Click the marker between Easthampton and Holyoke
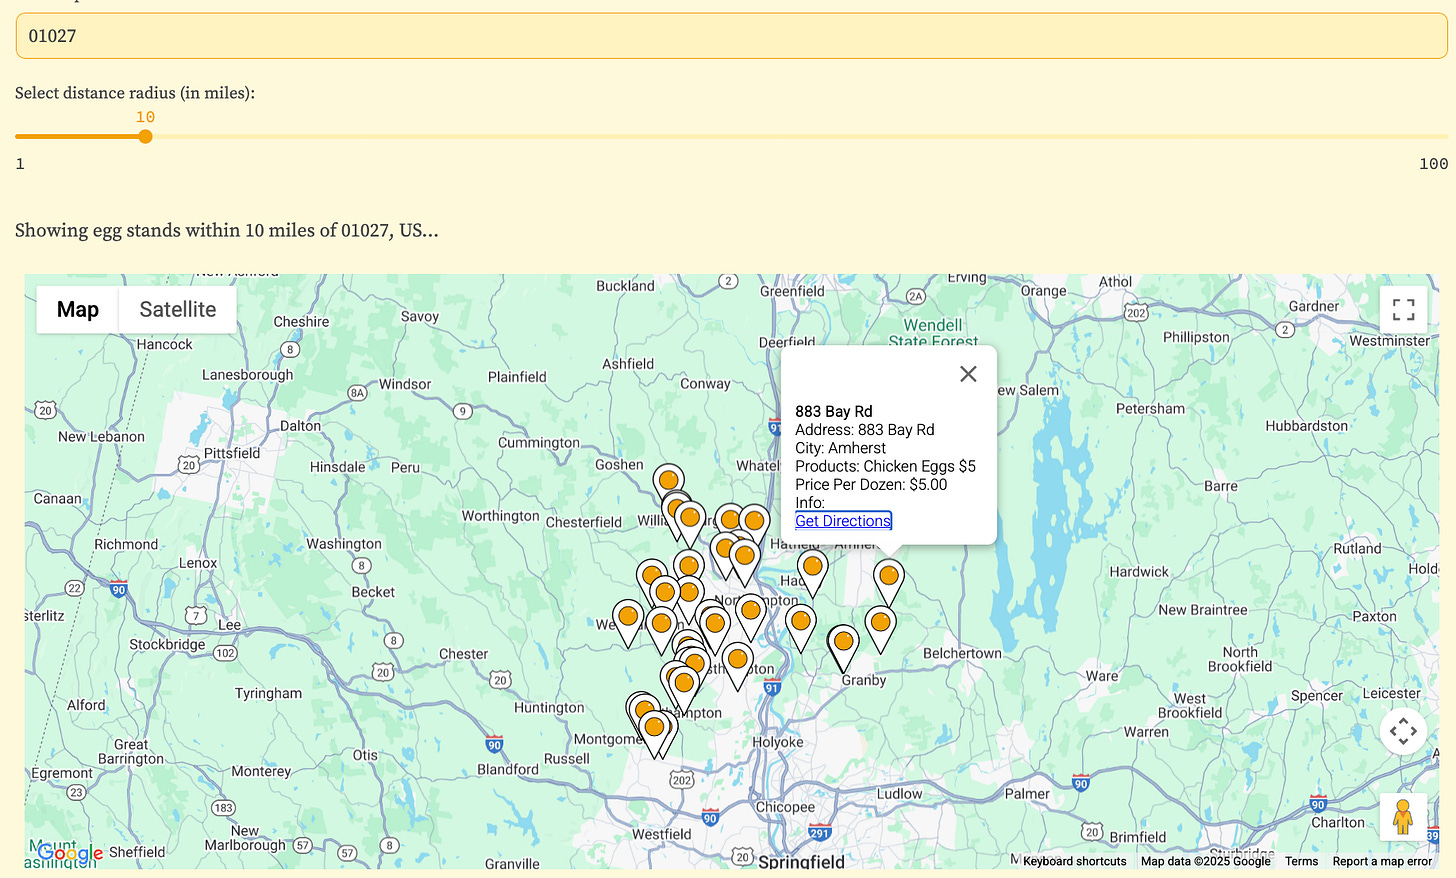Image resolution: width=1456 pixels, height=878 pixels. click(x=737, y=660)
